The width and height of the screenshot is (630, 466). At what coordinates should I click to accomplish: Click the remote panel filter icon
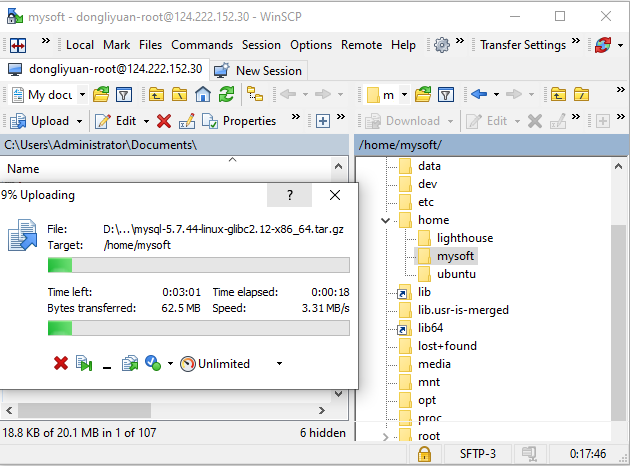(x=446, y=95)
